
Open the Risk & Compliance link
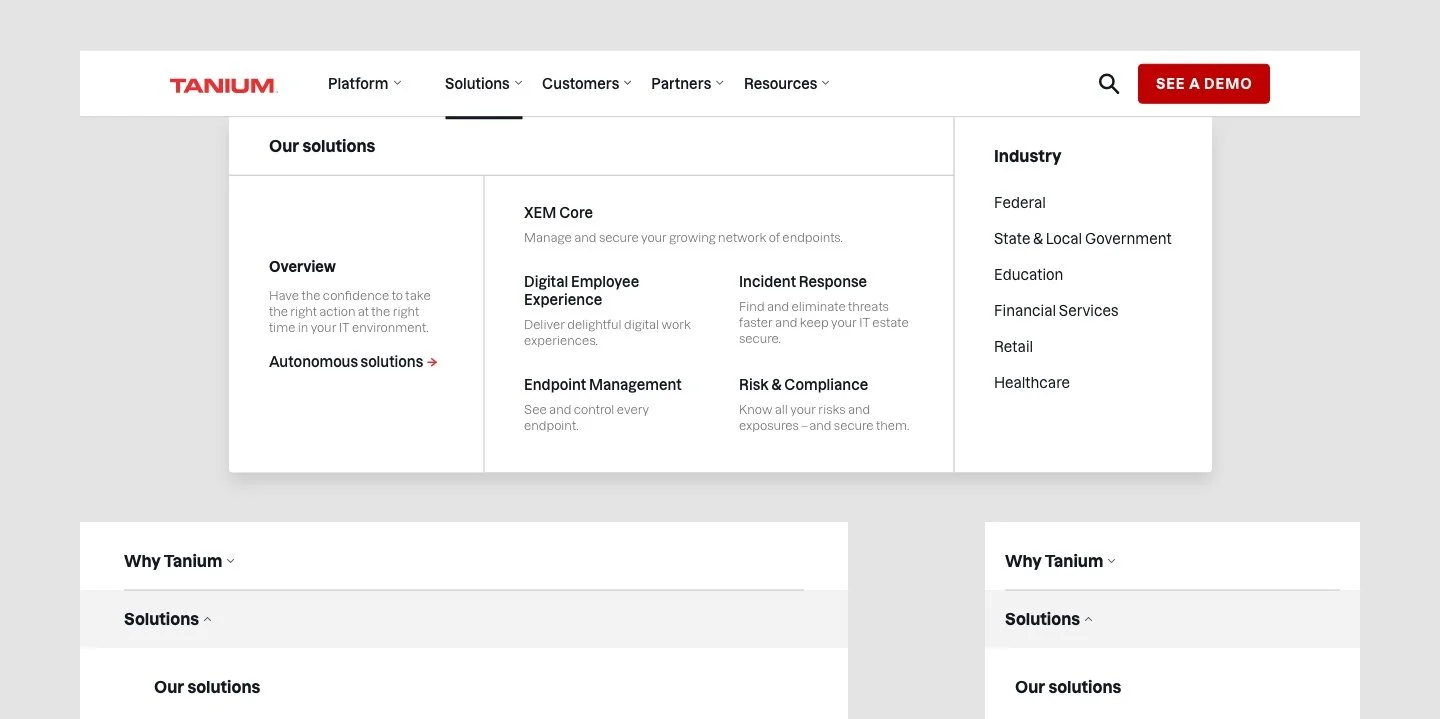(803, 385)
